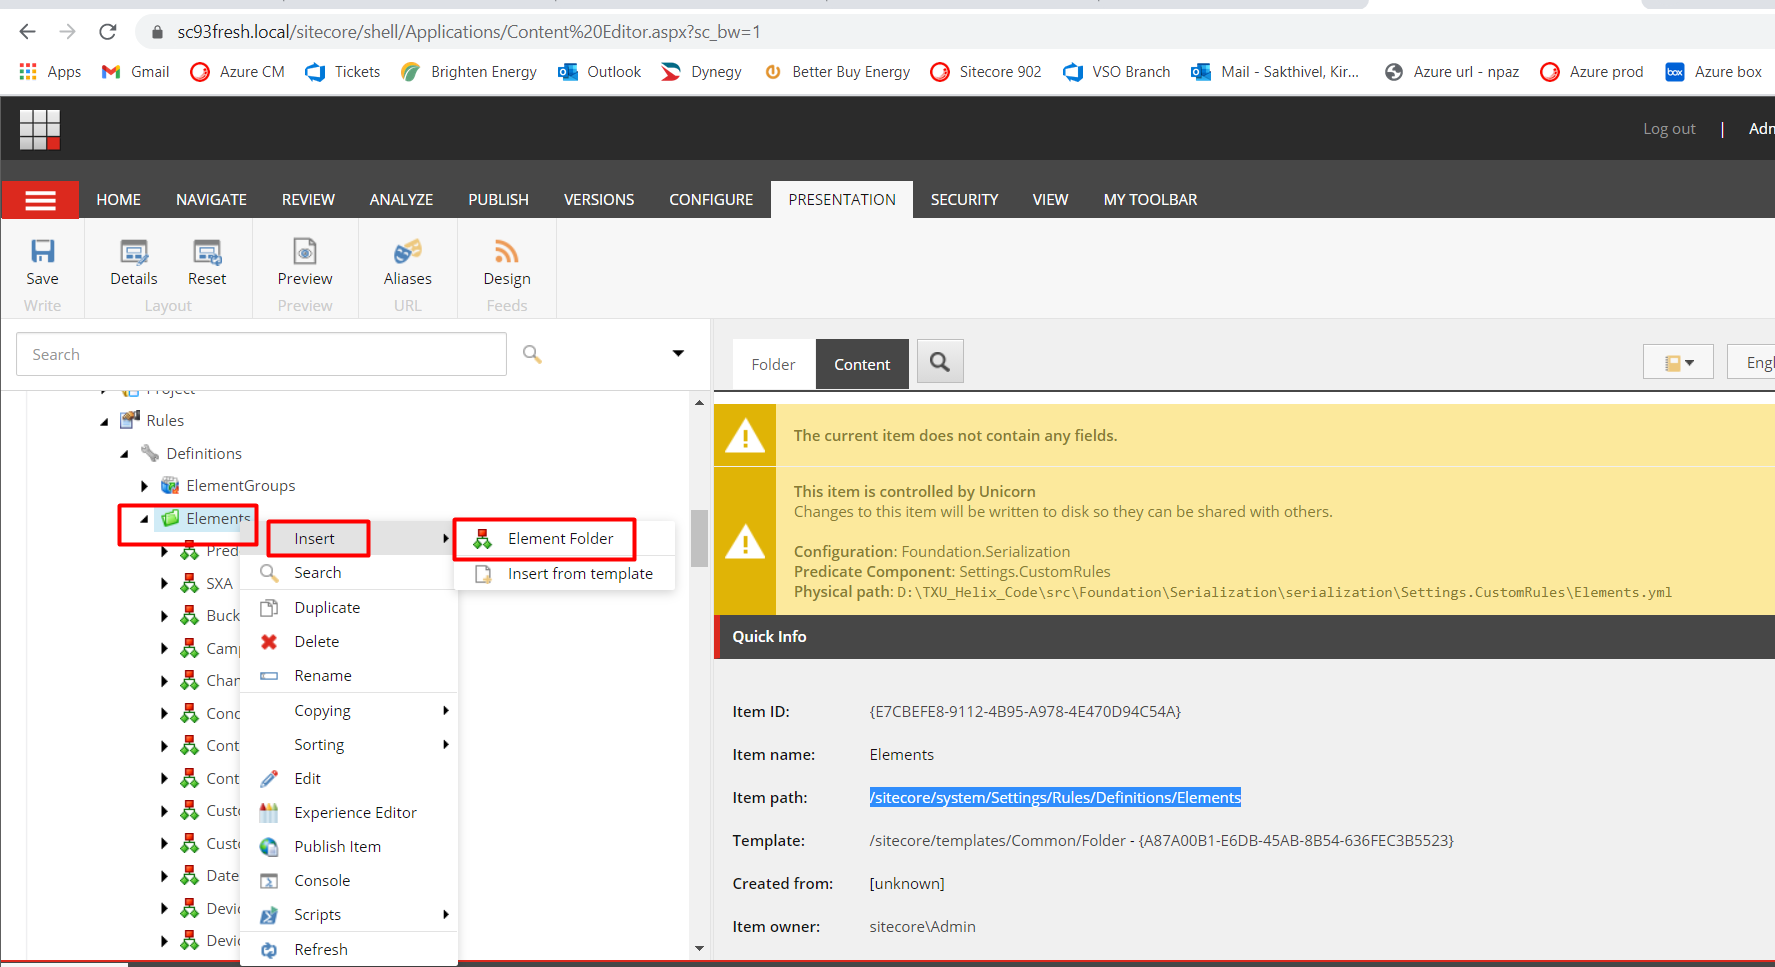This screenshot has width=1775, height=967.
Task: Open the Azure prod bookmark
Action: 1592,72
